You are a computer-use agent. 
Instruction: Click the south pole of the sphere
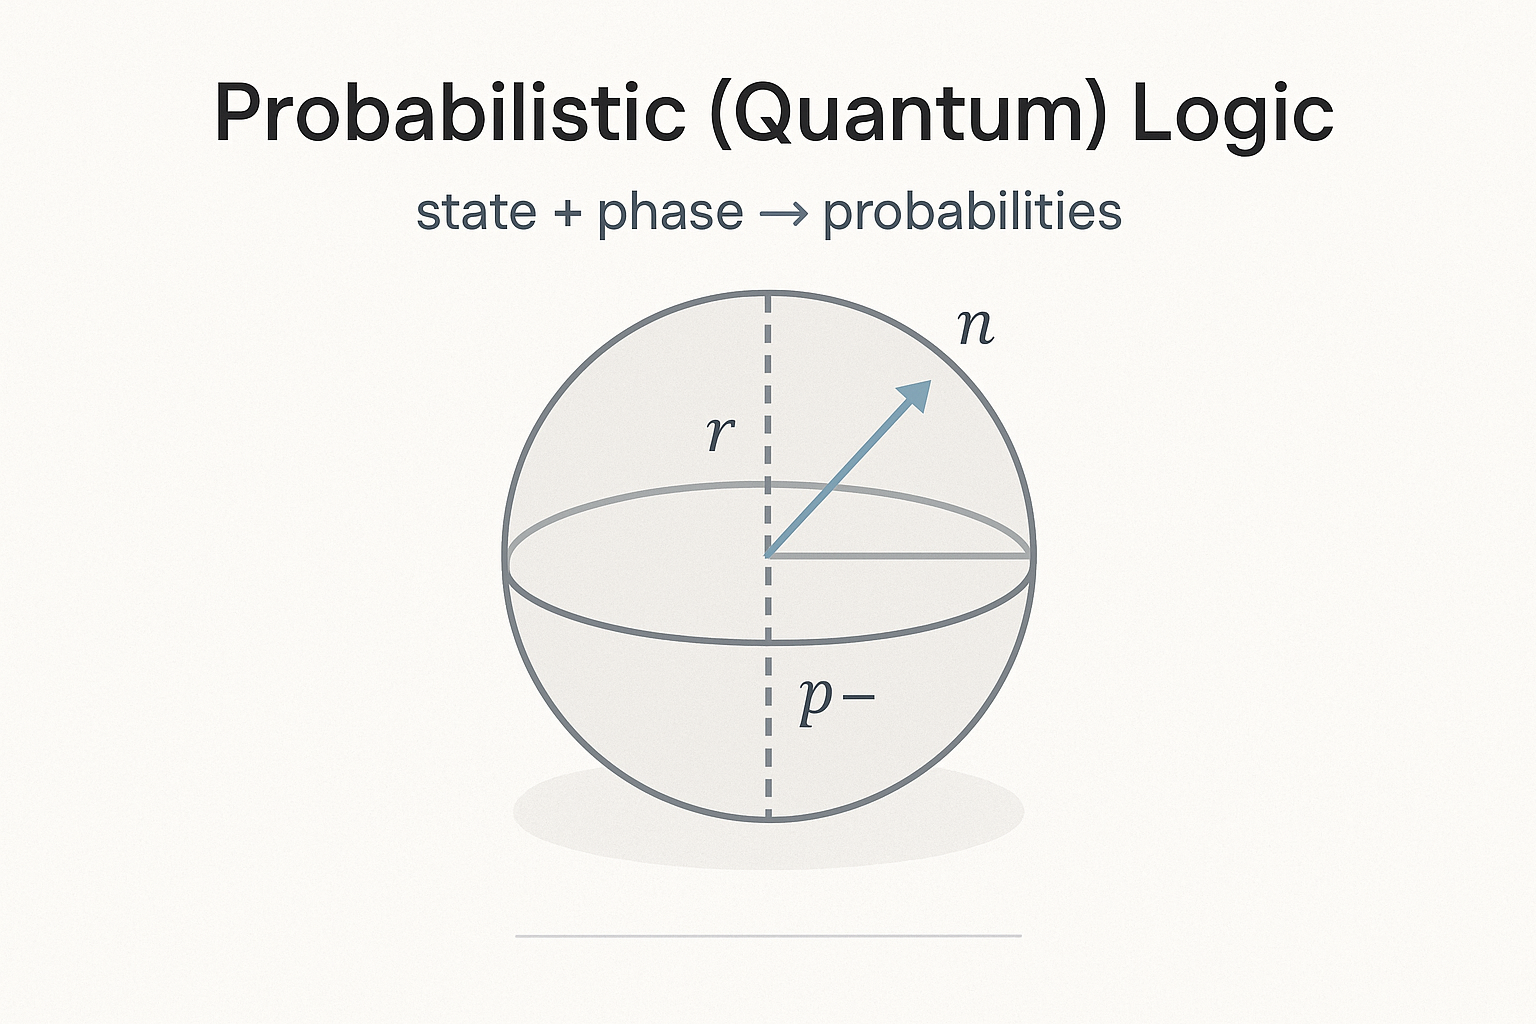tap(768, 818)
